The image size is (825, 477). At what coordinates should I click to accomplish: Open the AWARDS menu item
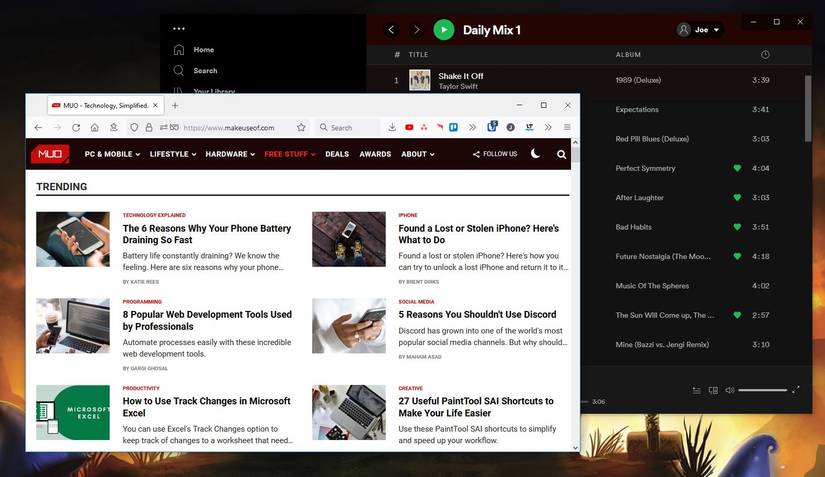(x=375, y=154)
